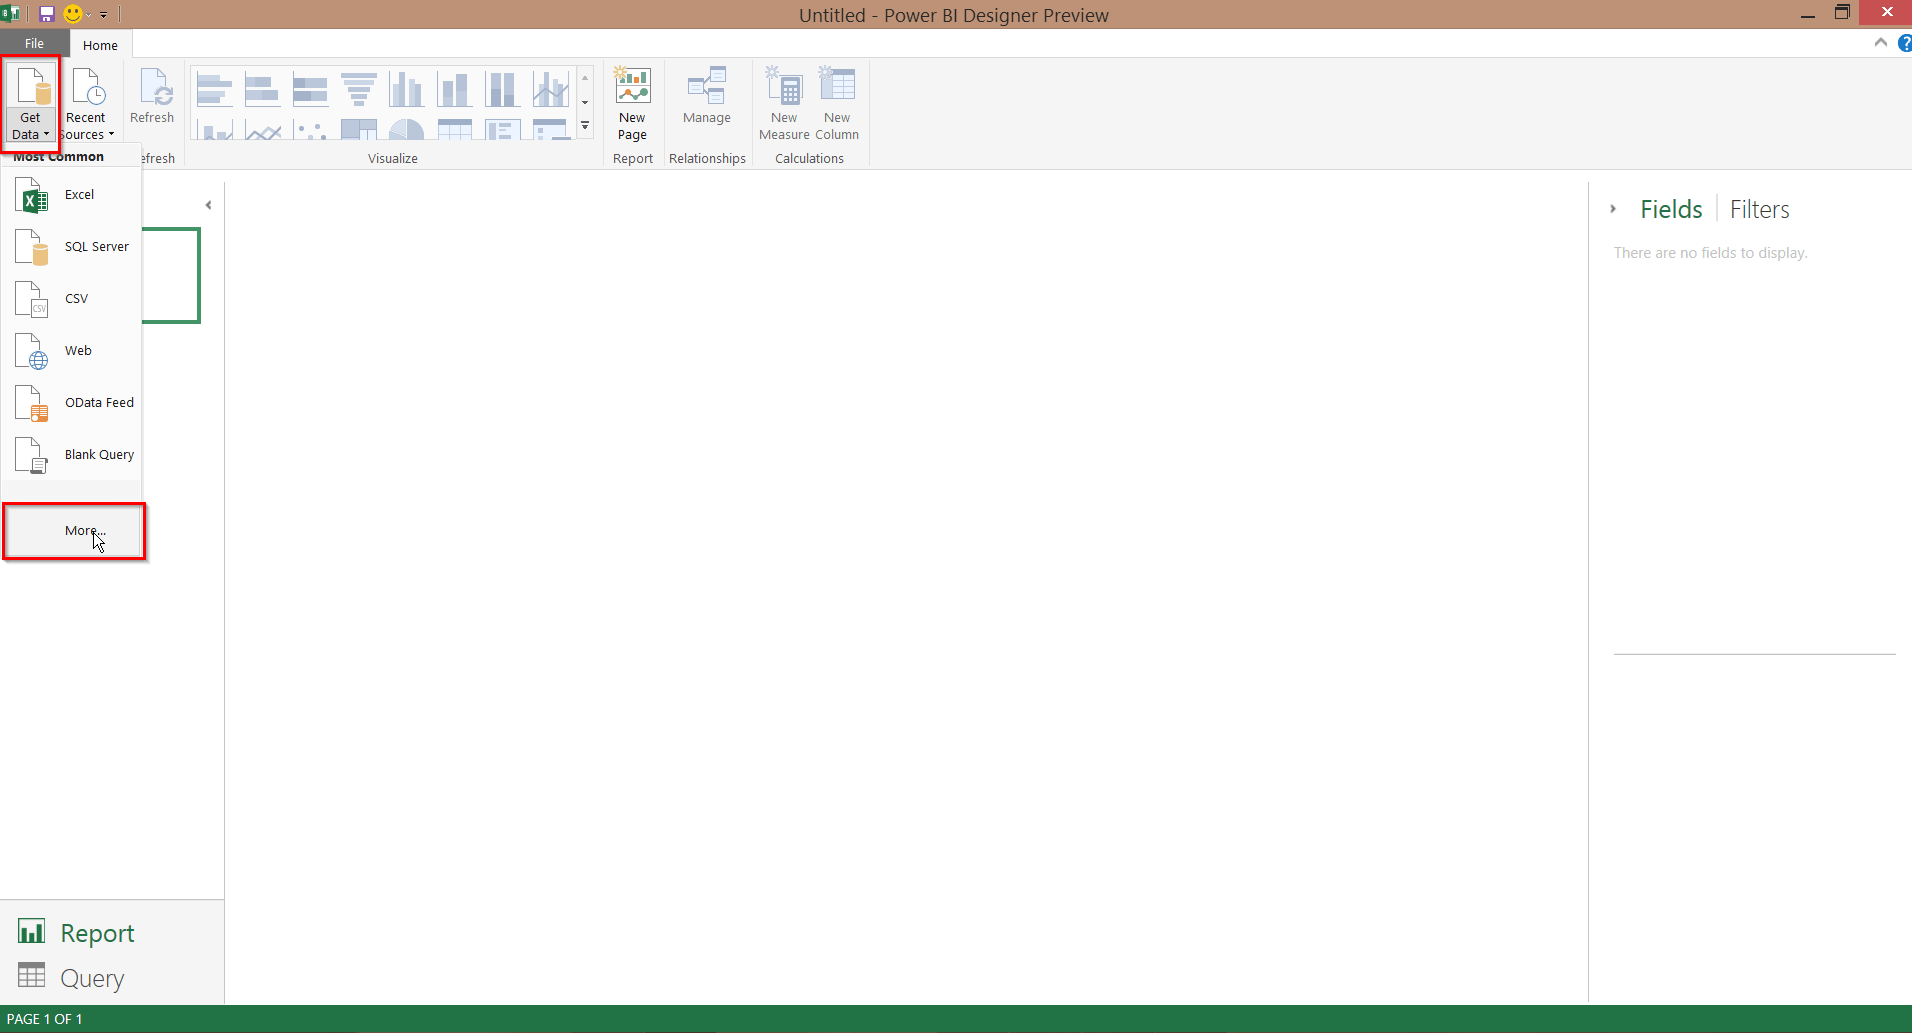Screen dimensions: 1912x1033
Task: Choose Excel from the data sources
Action: coord(78,195)
